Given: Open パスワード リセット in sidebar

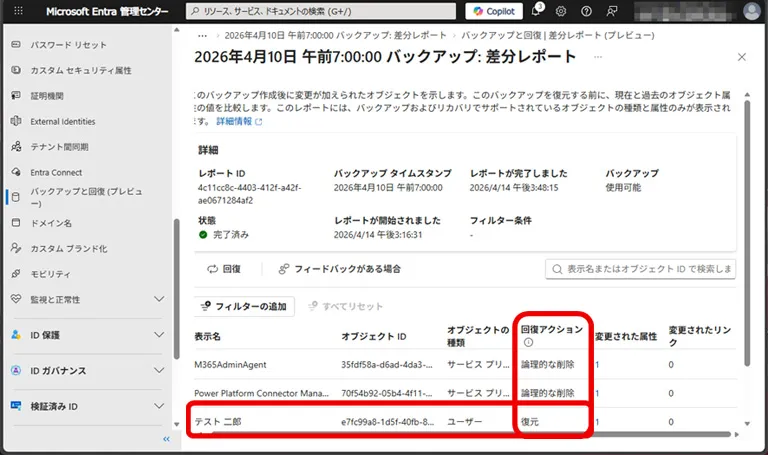Looking at the screenshot, I should [68, 45].
